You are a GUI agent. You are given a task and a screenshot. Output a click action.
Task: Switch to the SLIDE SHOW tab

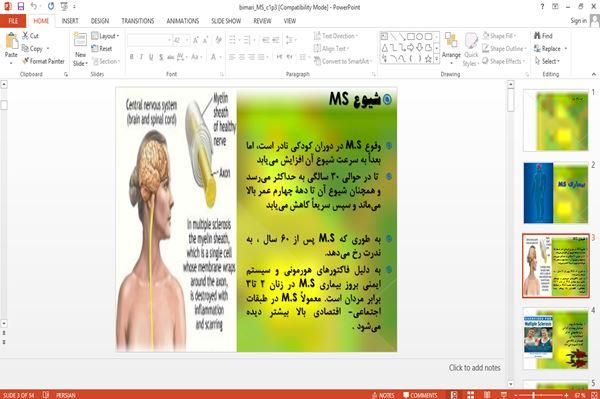(x=226, y=21)
